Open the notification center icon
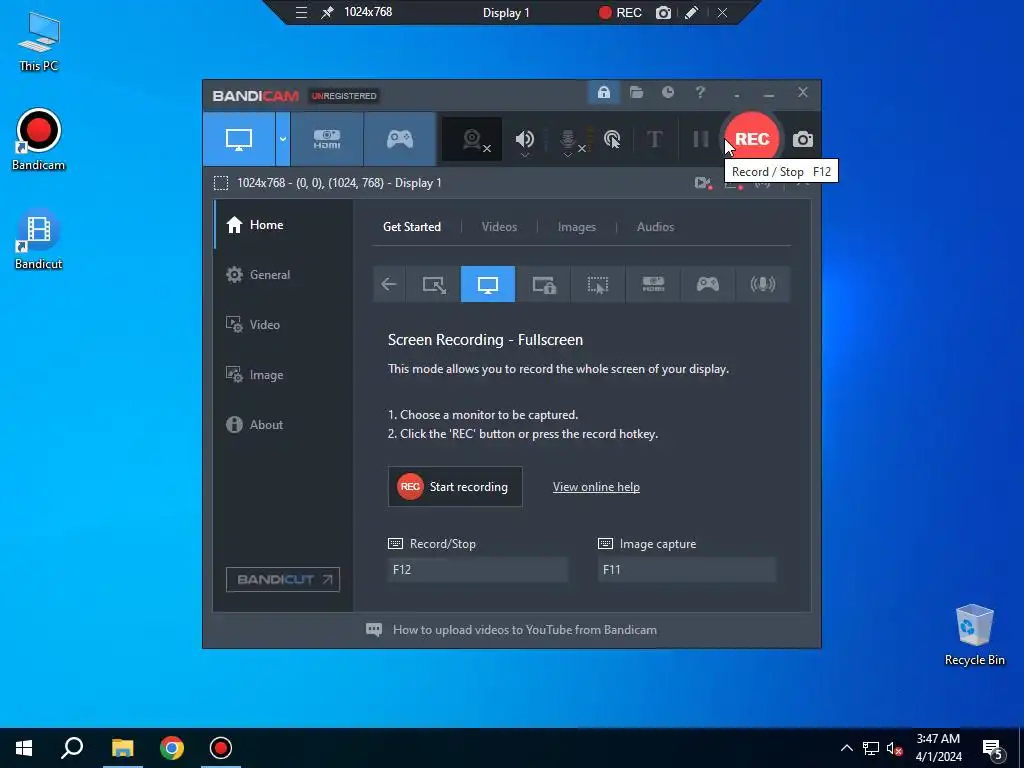The image size is (1024, 768). 993,748
